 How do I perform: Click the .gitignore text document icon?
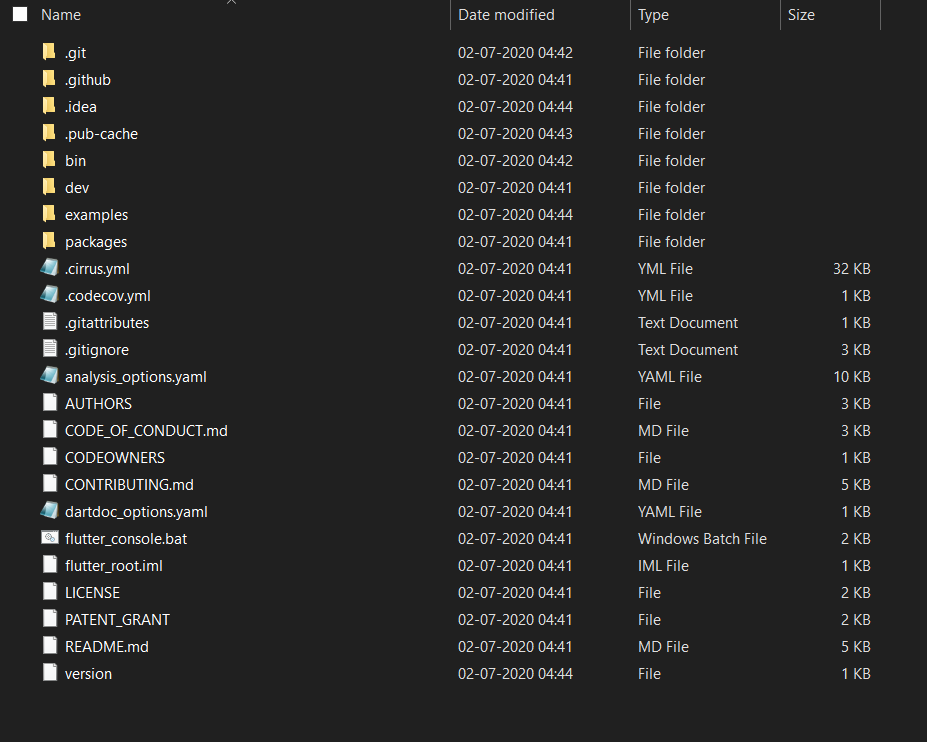point(50,349)
